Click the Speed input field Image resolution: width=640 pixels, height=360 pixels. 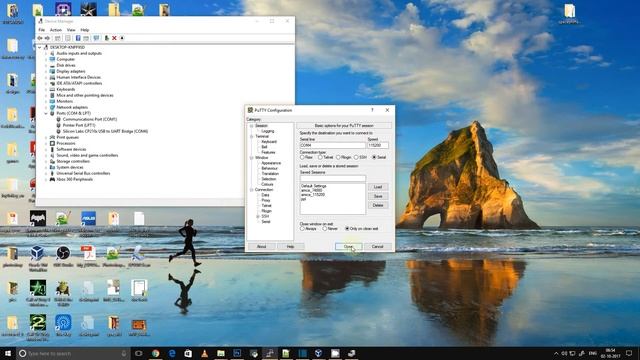pos(378,145)
